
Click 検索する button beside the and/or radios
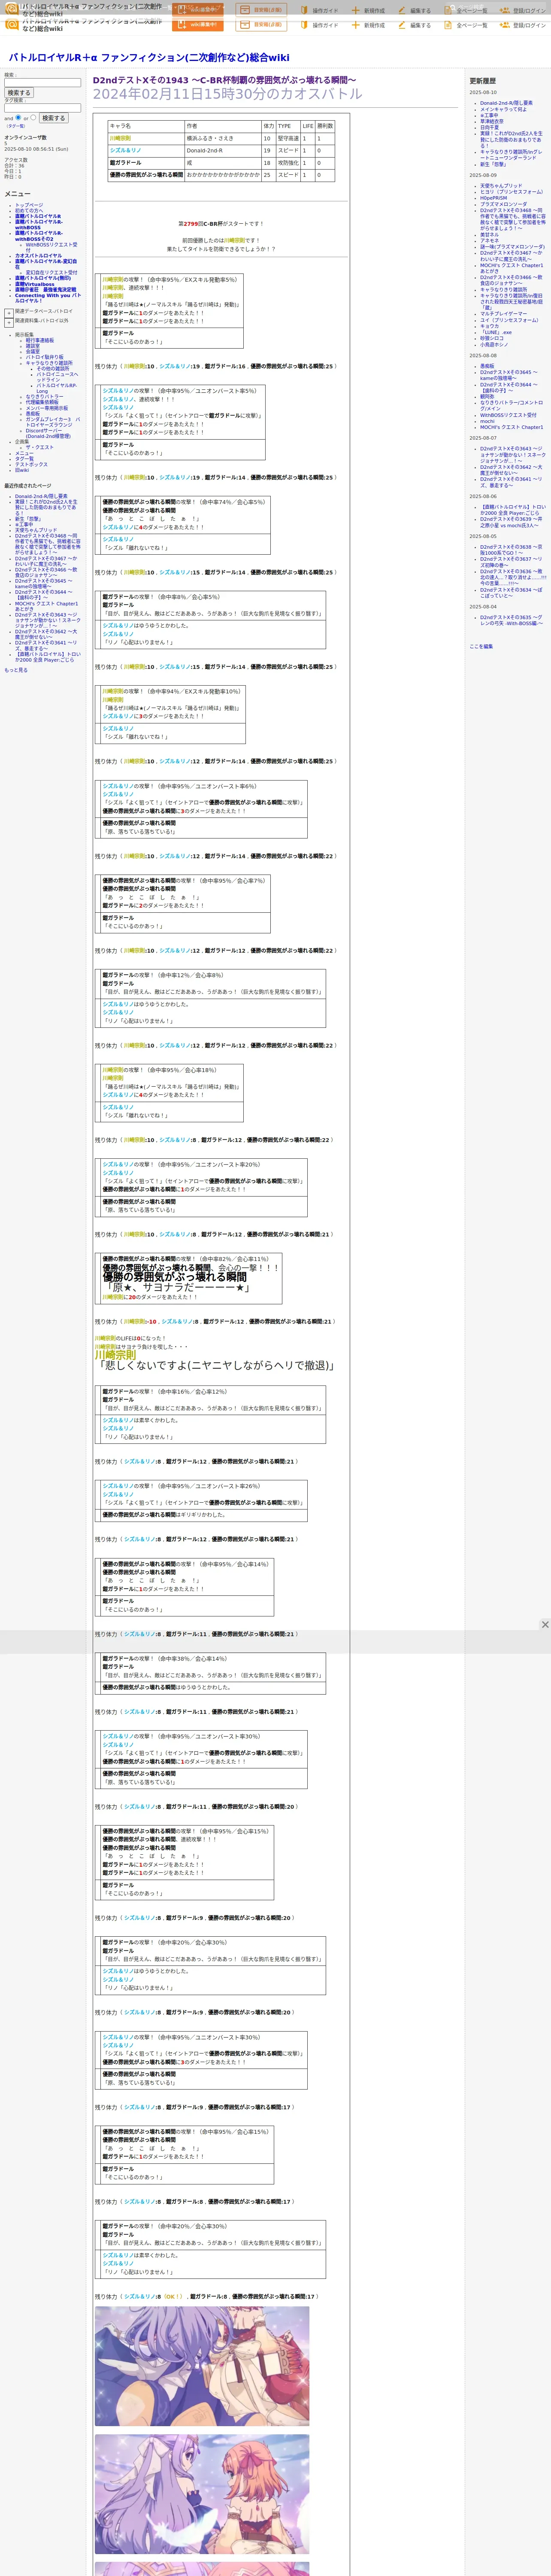coord(54,118)
